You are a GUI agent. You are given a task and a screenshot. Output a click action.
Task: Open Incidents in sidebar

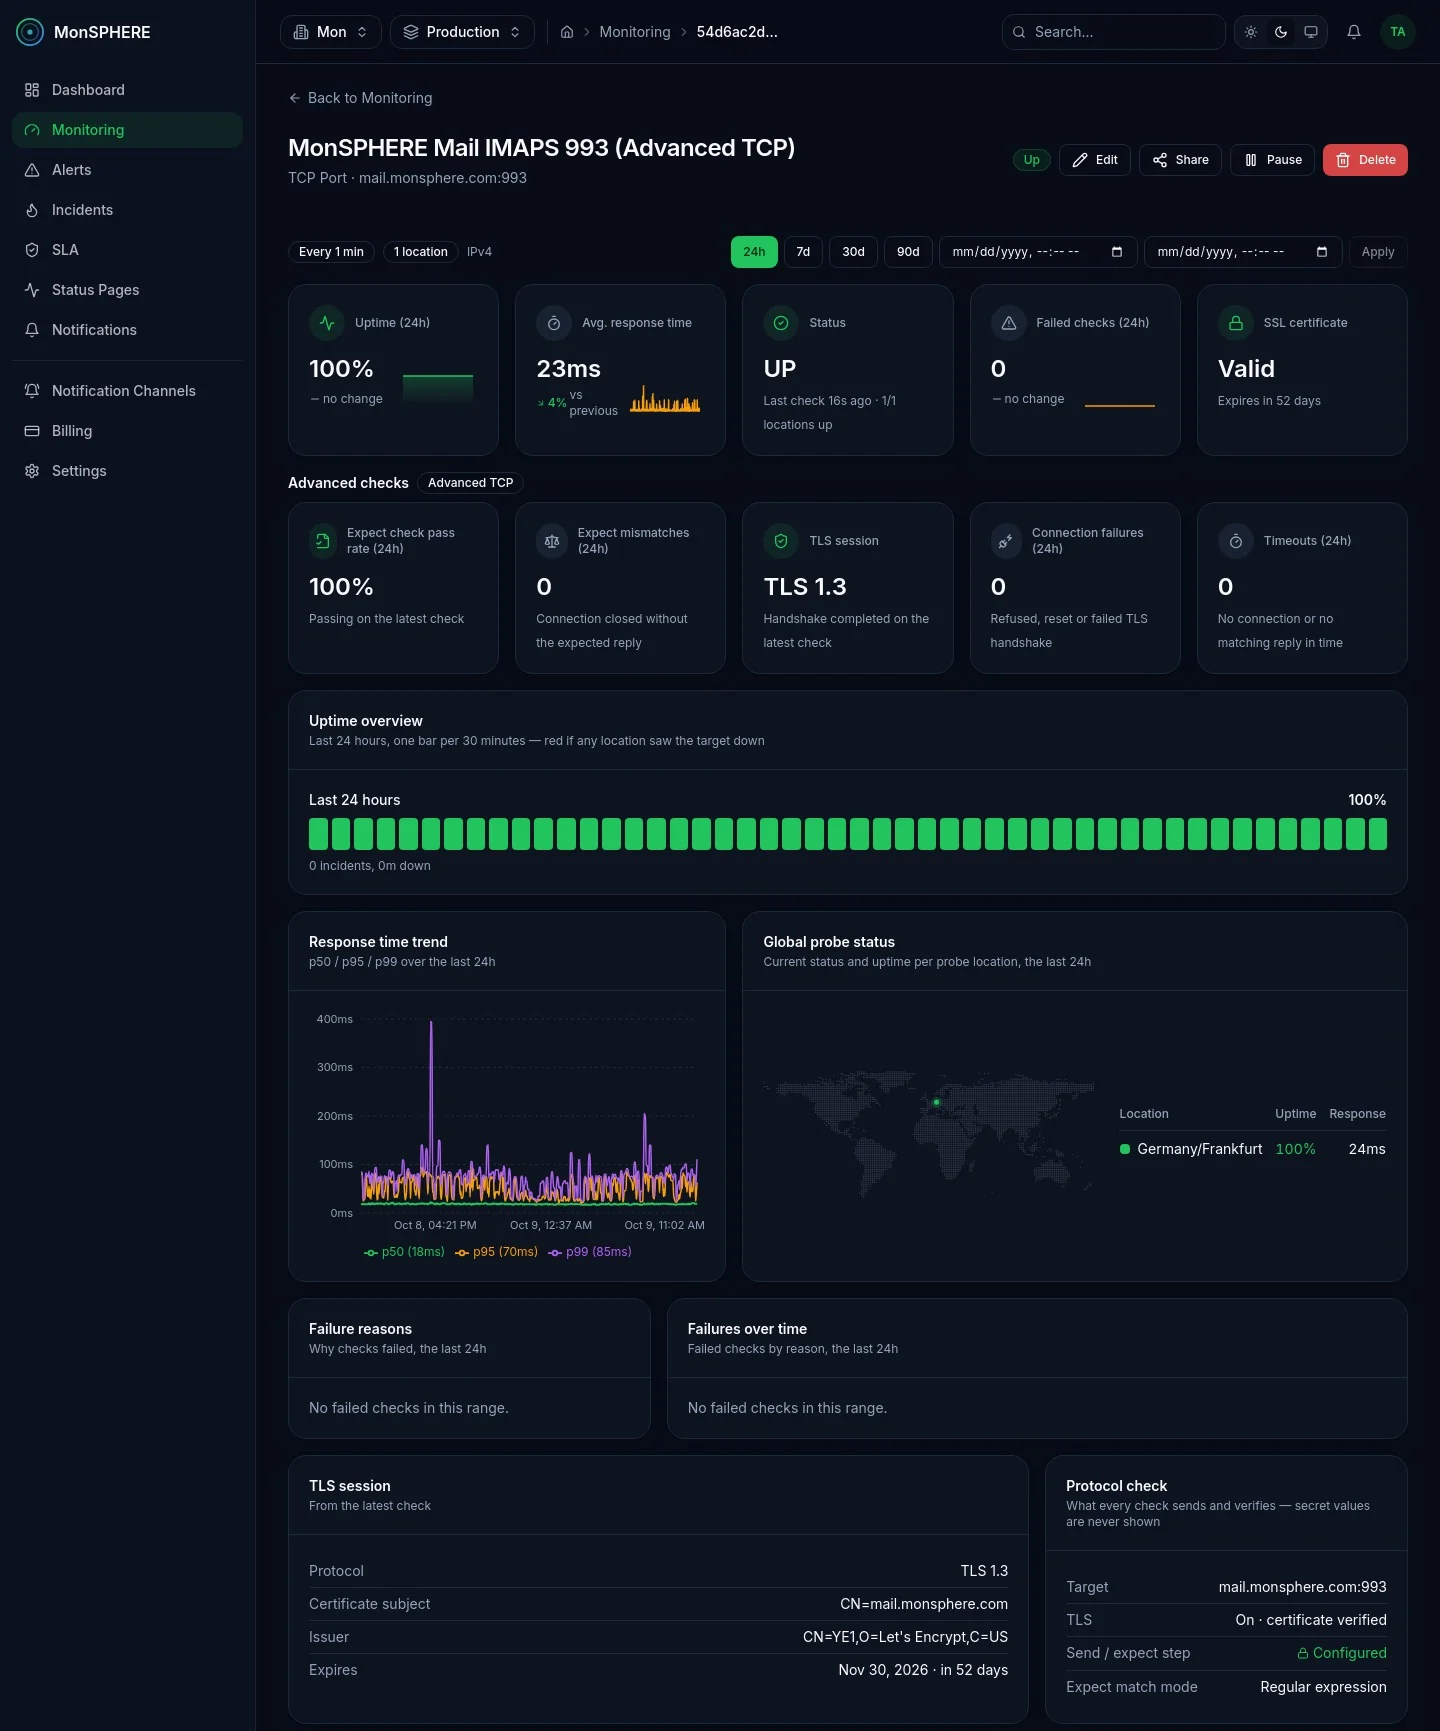pos(127,210)
